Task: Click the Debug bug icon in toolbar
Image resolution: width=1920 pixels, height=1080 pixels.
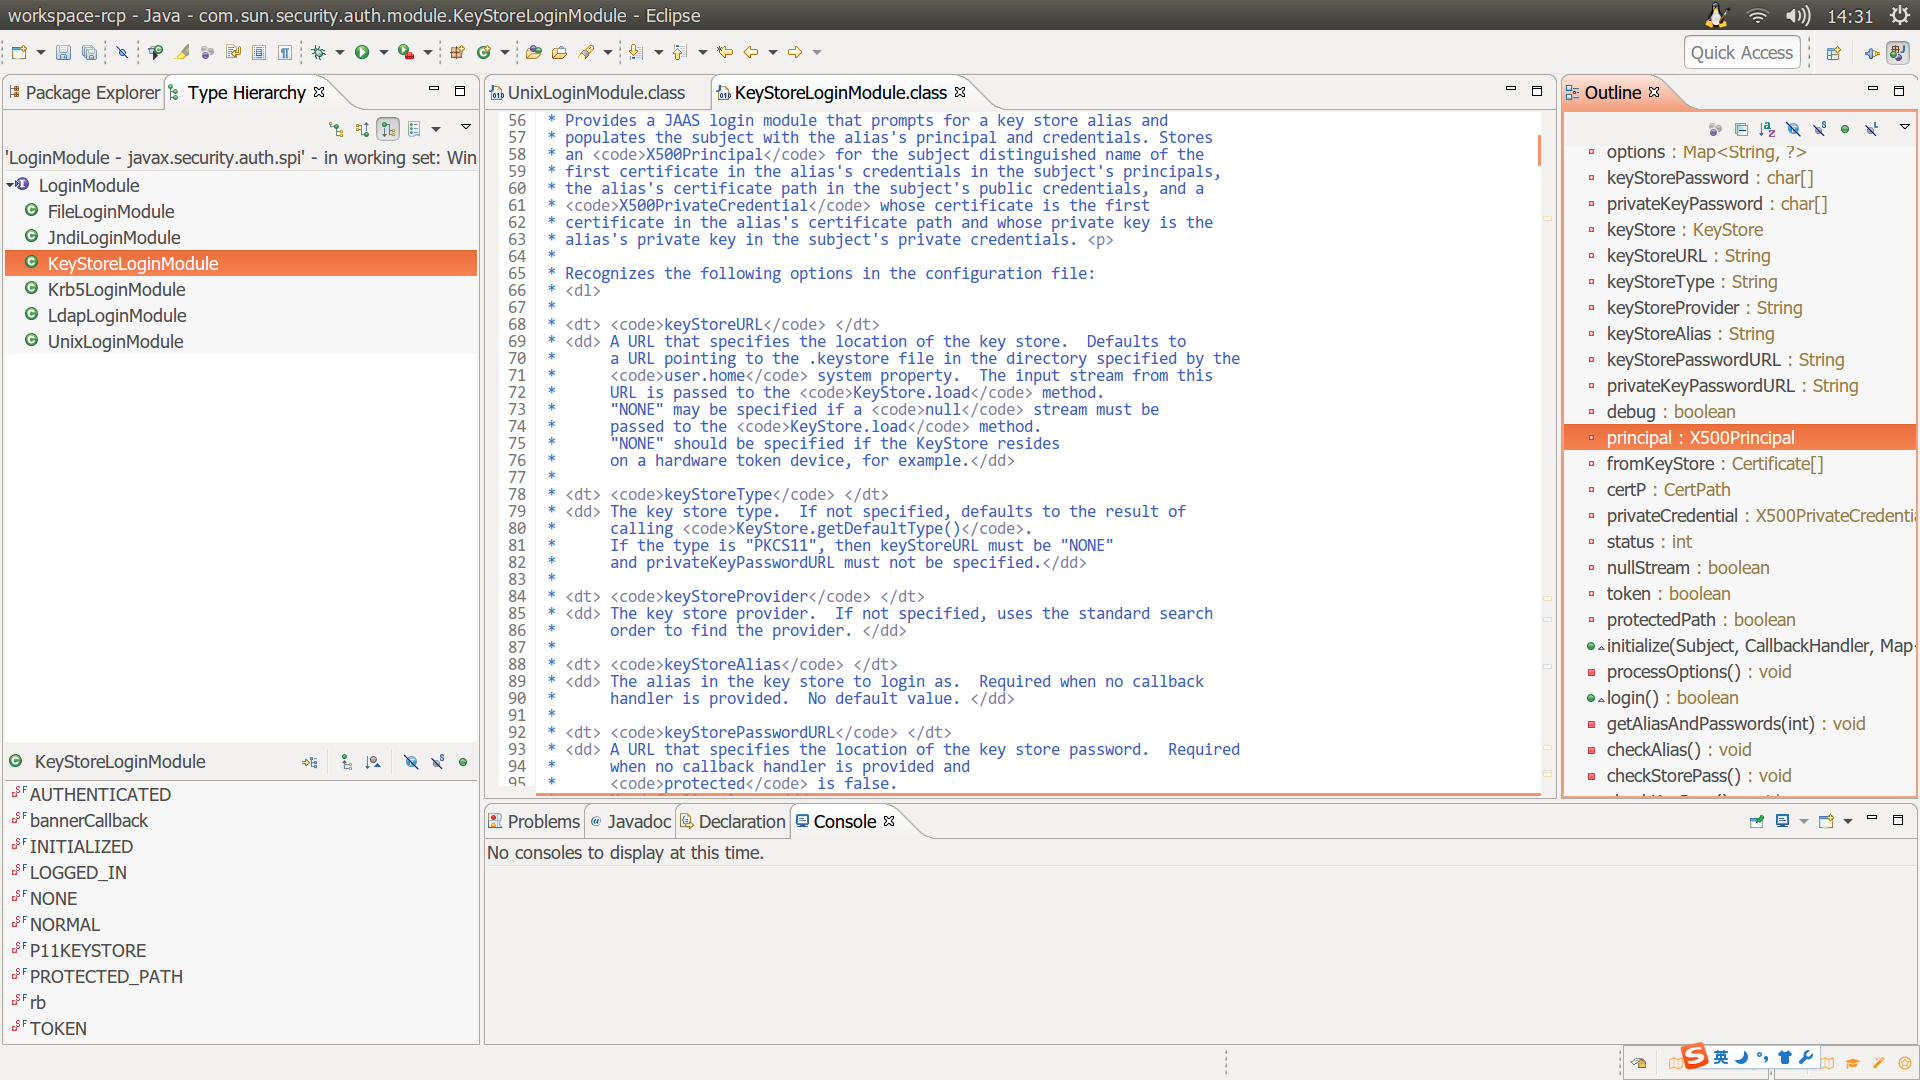Action: (x=319, y=52)
